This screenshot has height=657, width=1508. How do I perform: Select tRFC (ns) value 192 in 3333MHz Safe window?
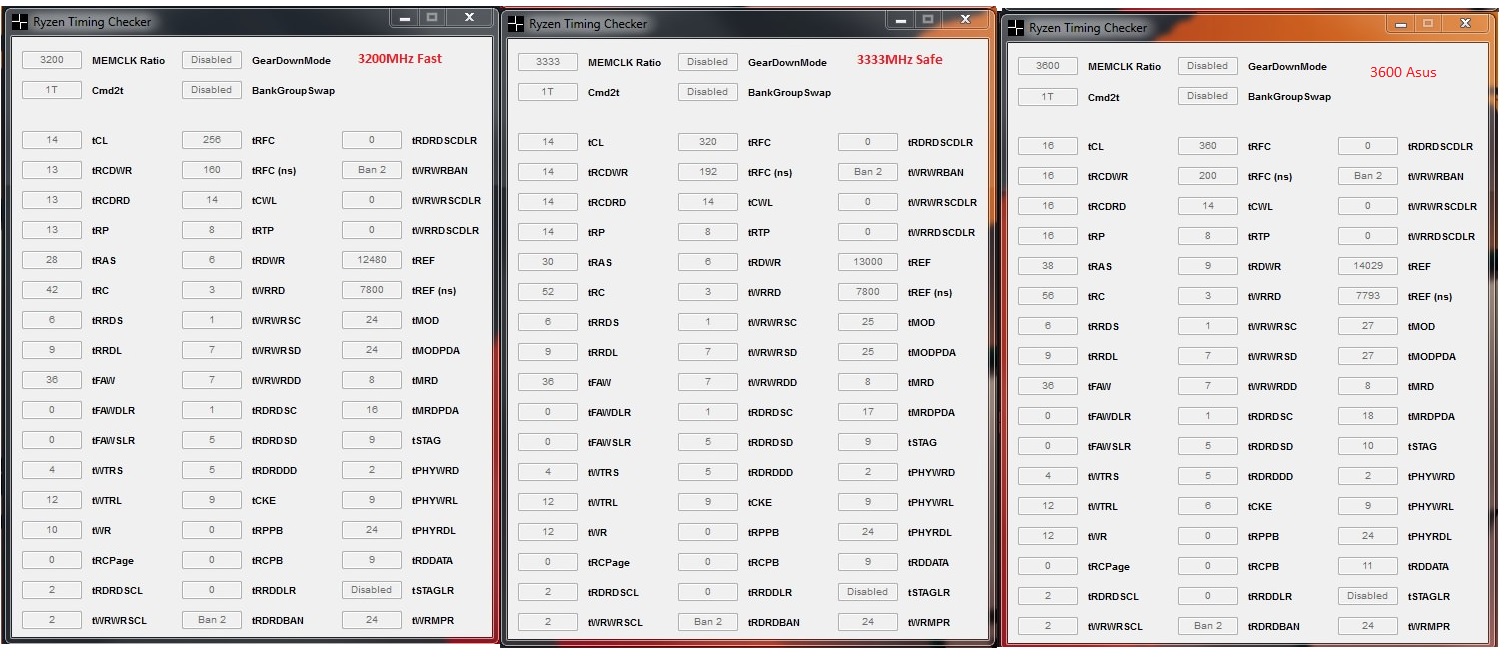pyautogui.click(x=708, y=172)
